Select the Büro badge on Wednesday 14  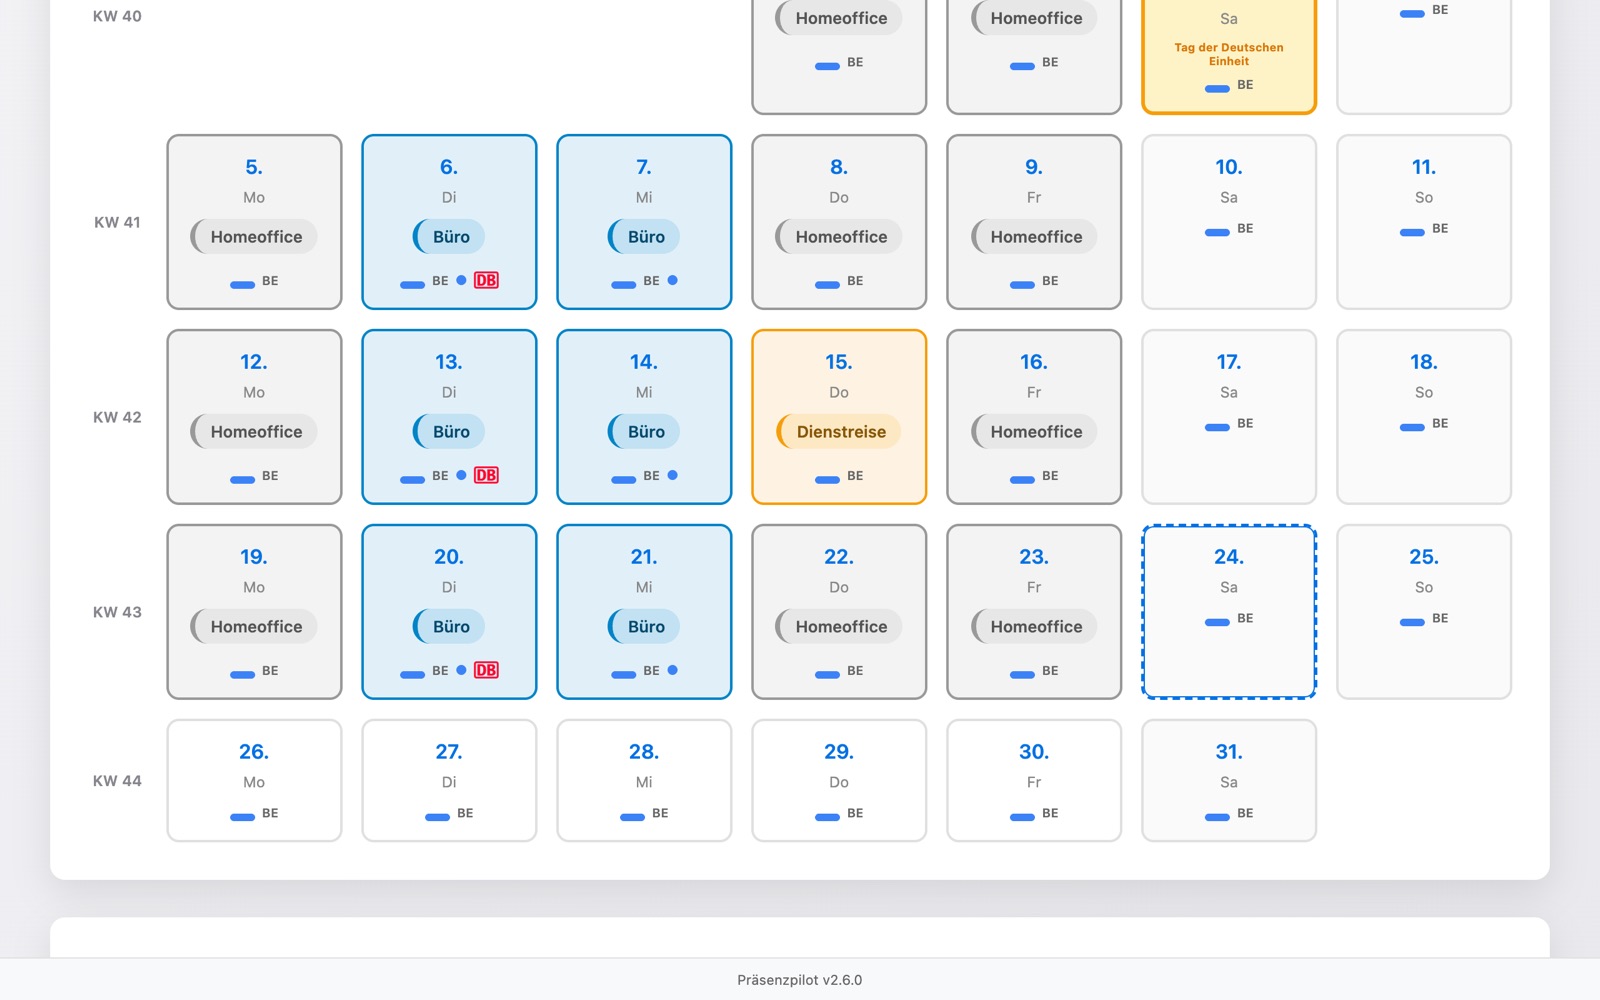pyautogui.click(x=644, y=432)
